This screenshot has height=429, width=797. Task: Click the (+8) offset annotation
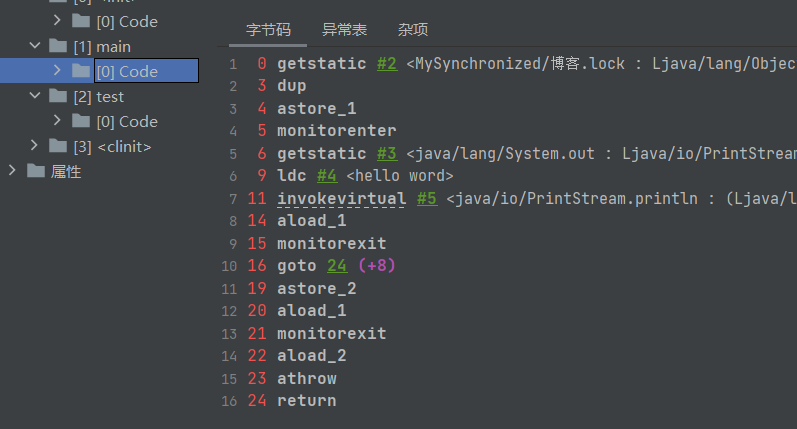pos(377,265)
